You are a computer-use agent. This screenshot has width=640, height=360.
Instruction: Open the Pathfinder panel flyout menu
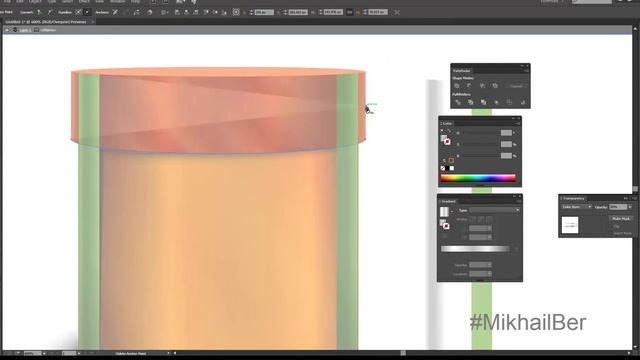[527, 71]
